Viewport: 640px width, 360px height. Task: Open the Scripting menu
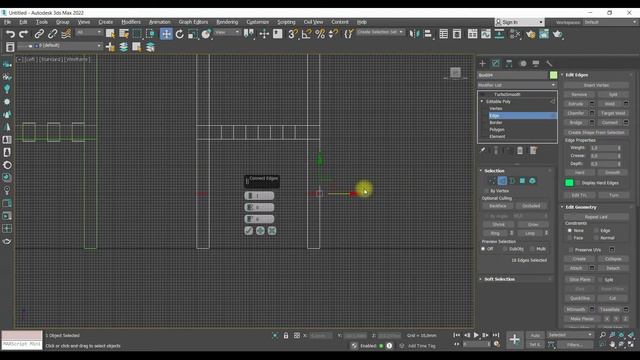point(287,22)
